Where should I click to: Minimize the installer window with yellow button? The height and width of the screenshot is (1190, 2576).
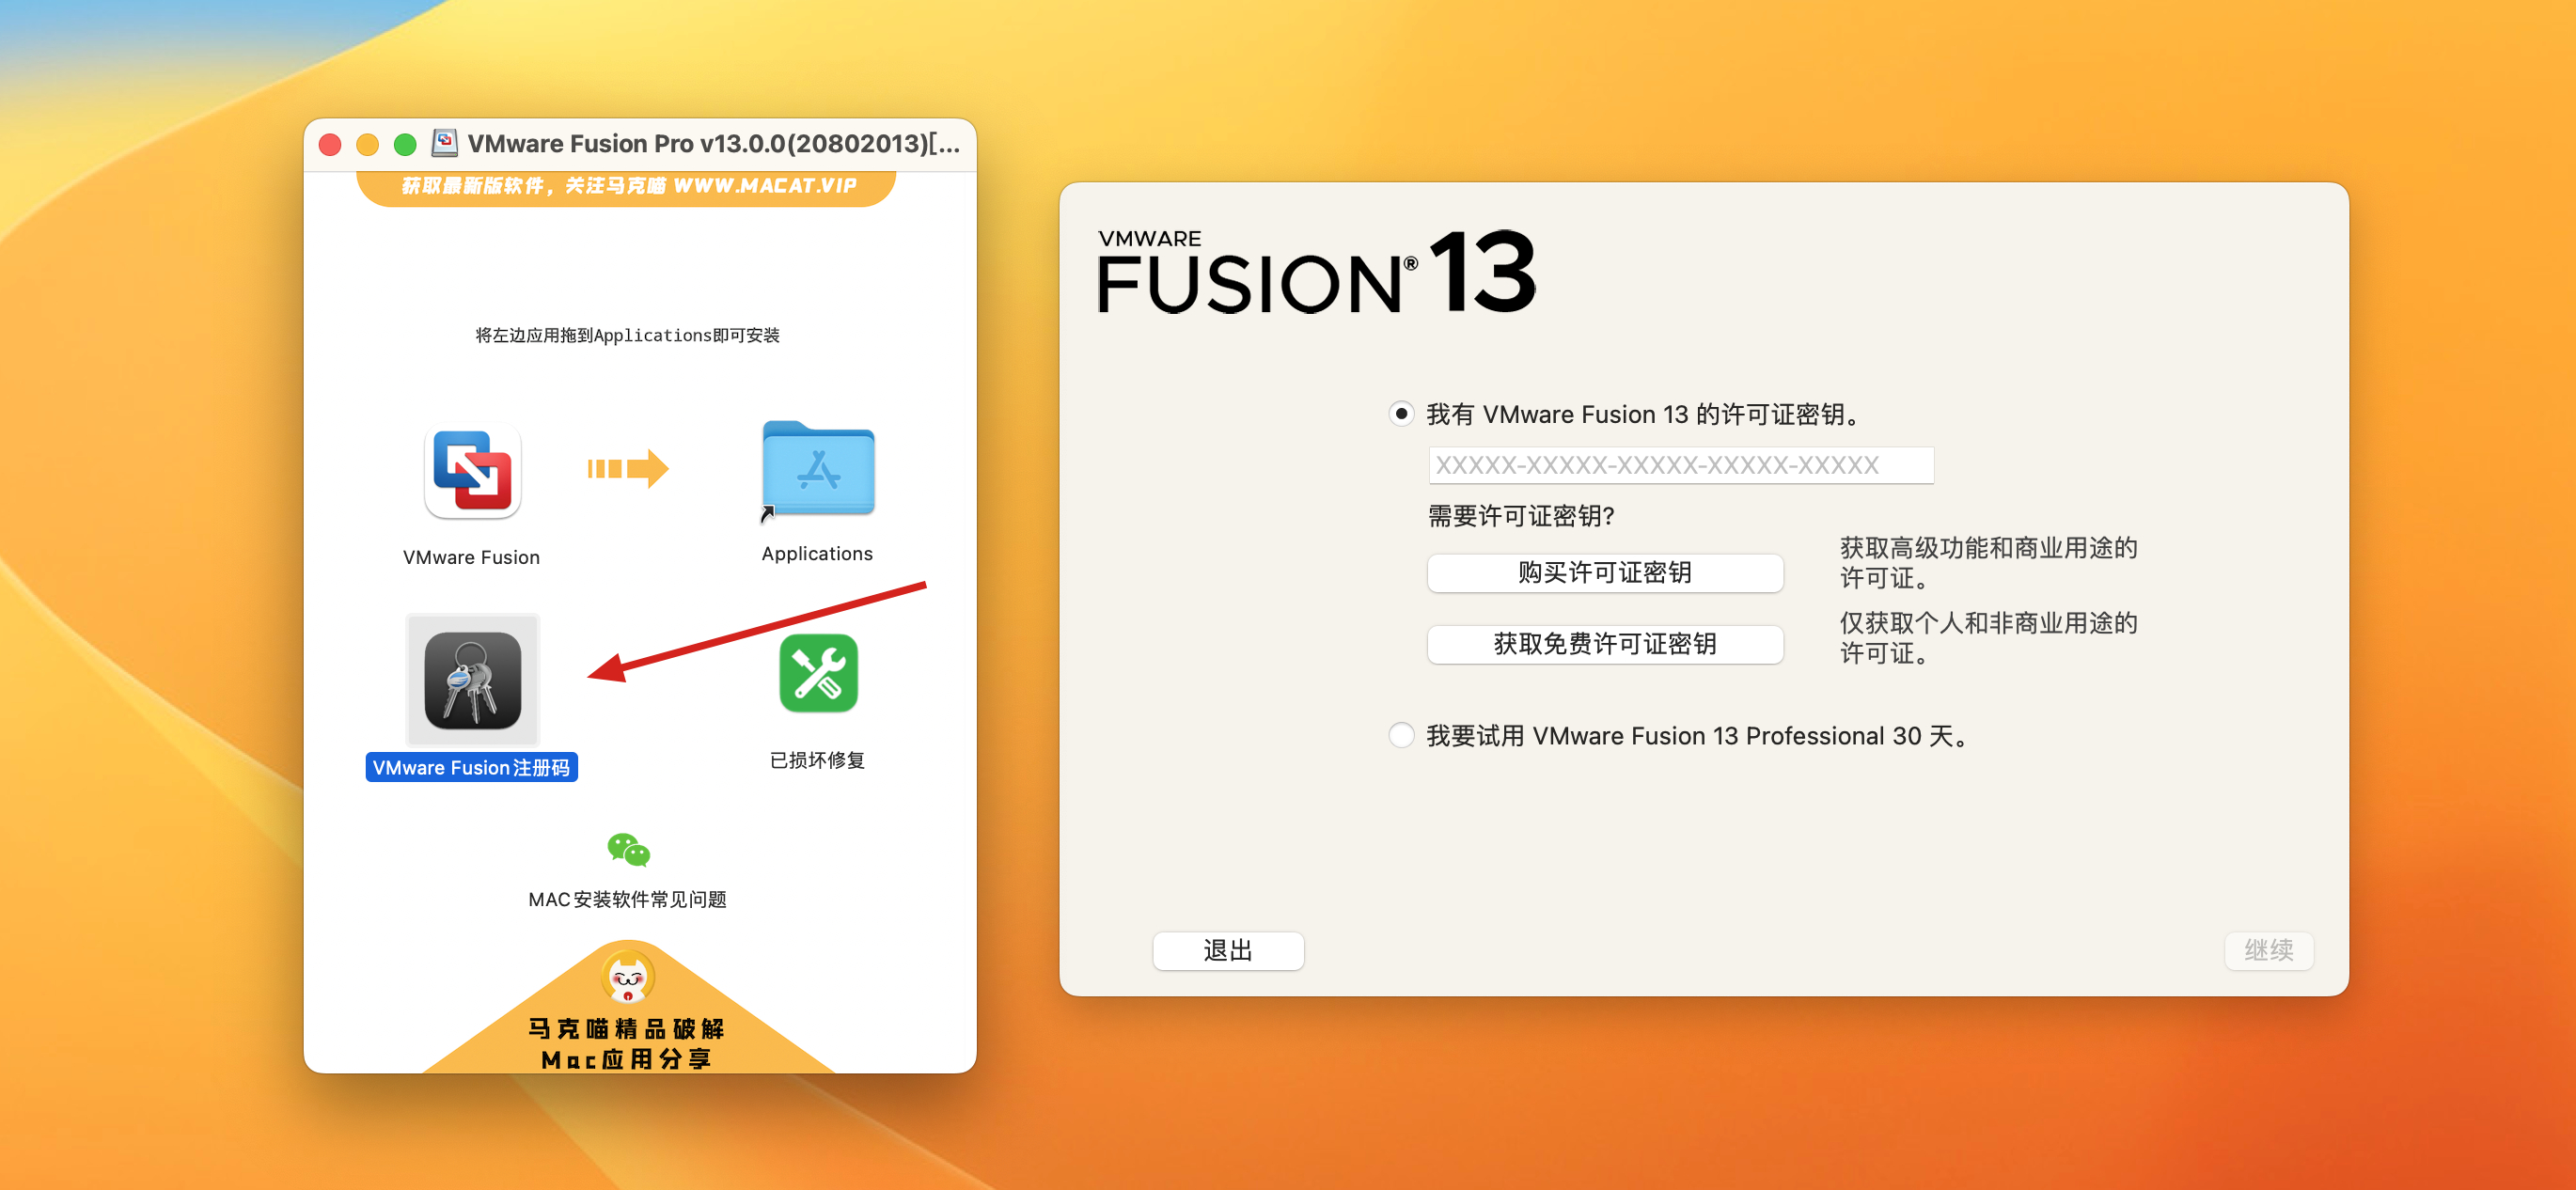click(x=367, y=145)
